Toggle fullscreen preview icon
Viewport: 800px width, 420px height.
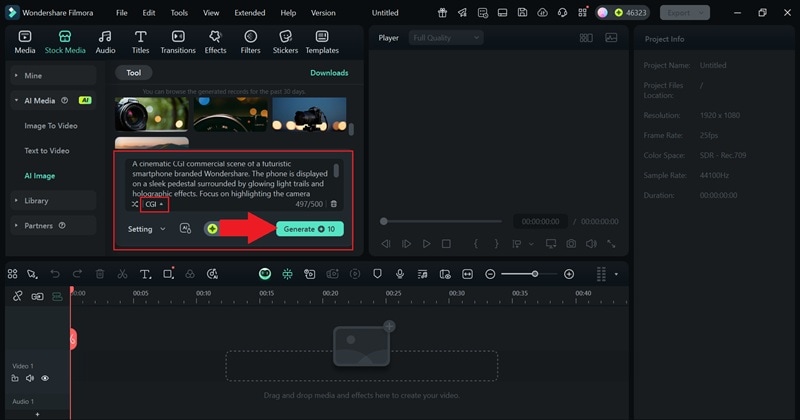[611, 244]
